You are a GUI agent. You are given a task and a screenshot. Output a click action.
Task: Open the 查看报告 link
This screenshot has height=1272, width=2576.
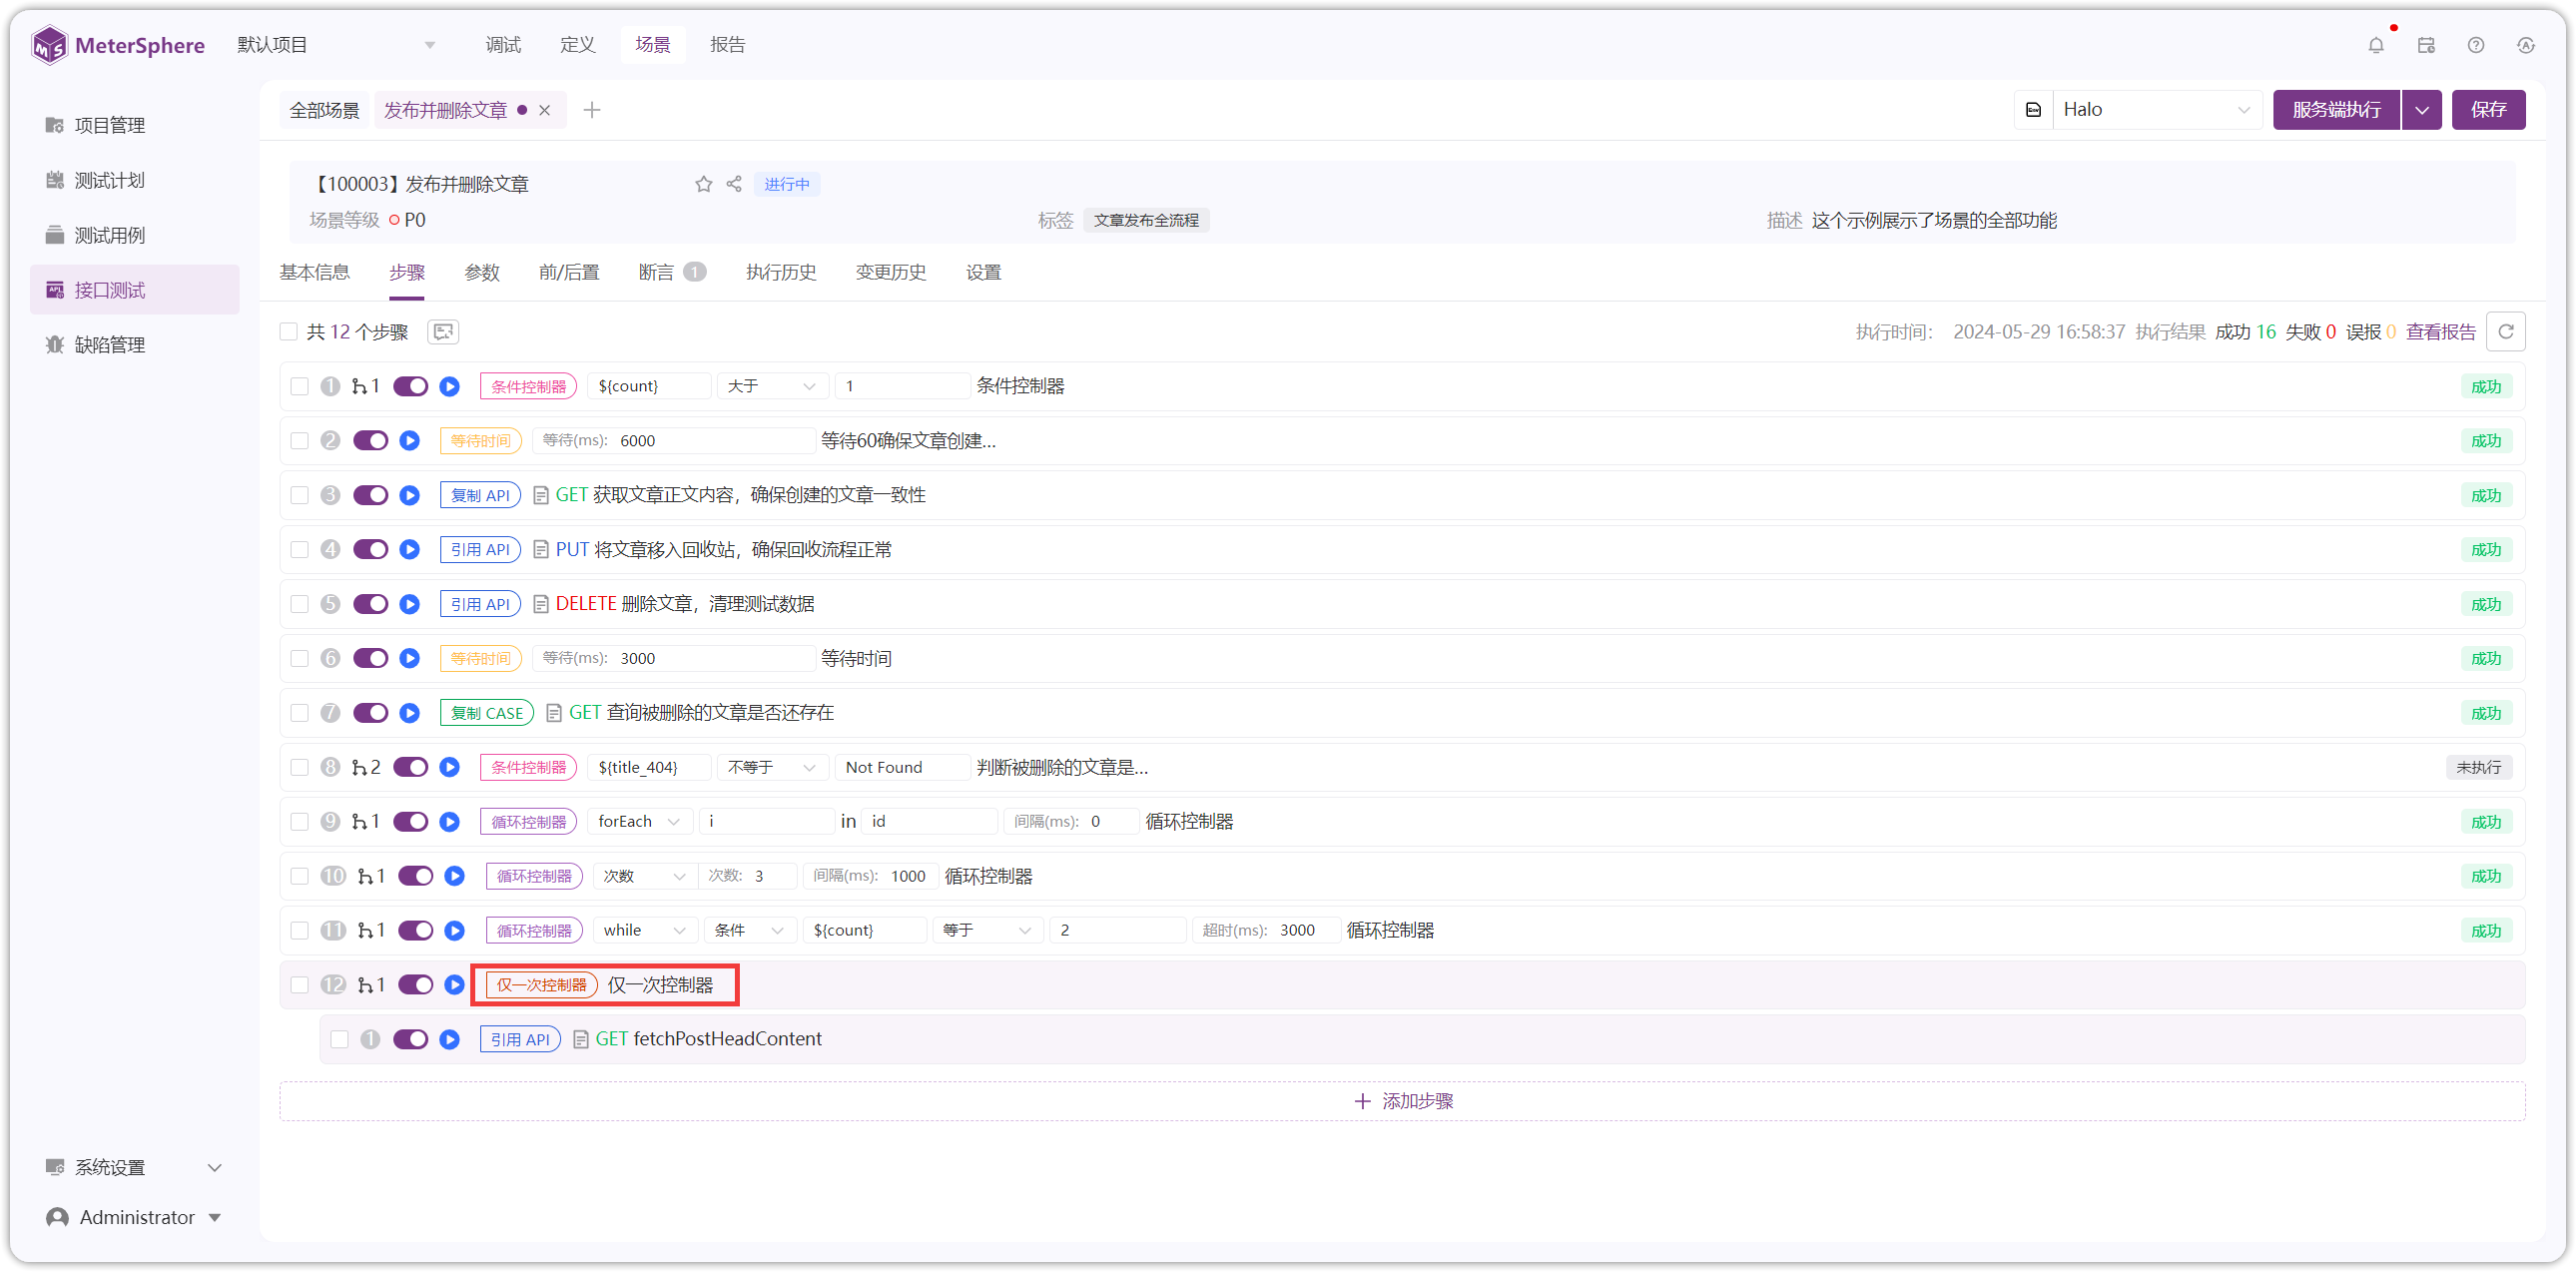click(2441, 332)
